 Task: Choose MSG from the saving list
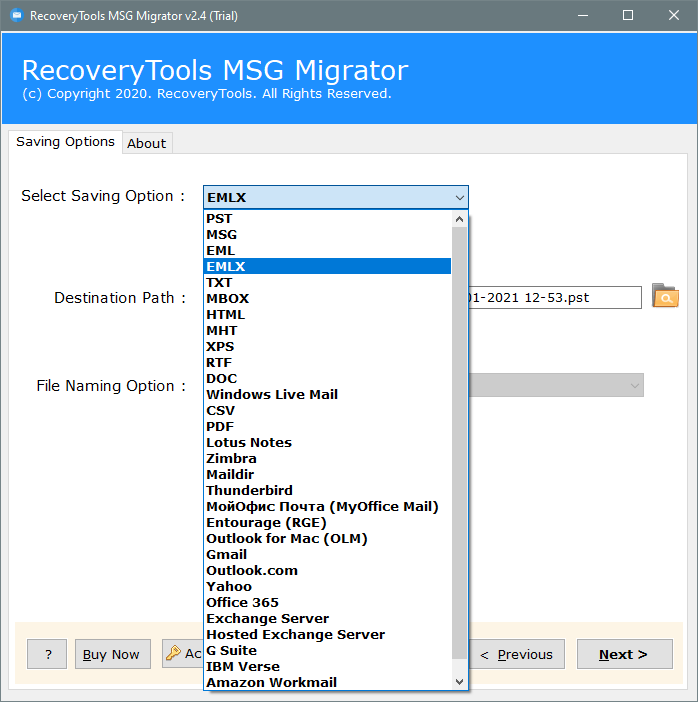[x=327, y=235]
